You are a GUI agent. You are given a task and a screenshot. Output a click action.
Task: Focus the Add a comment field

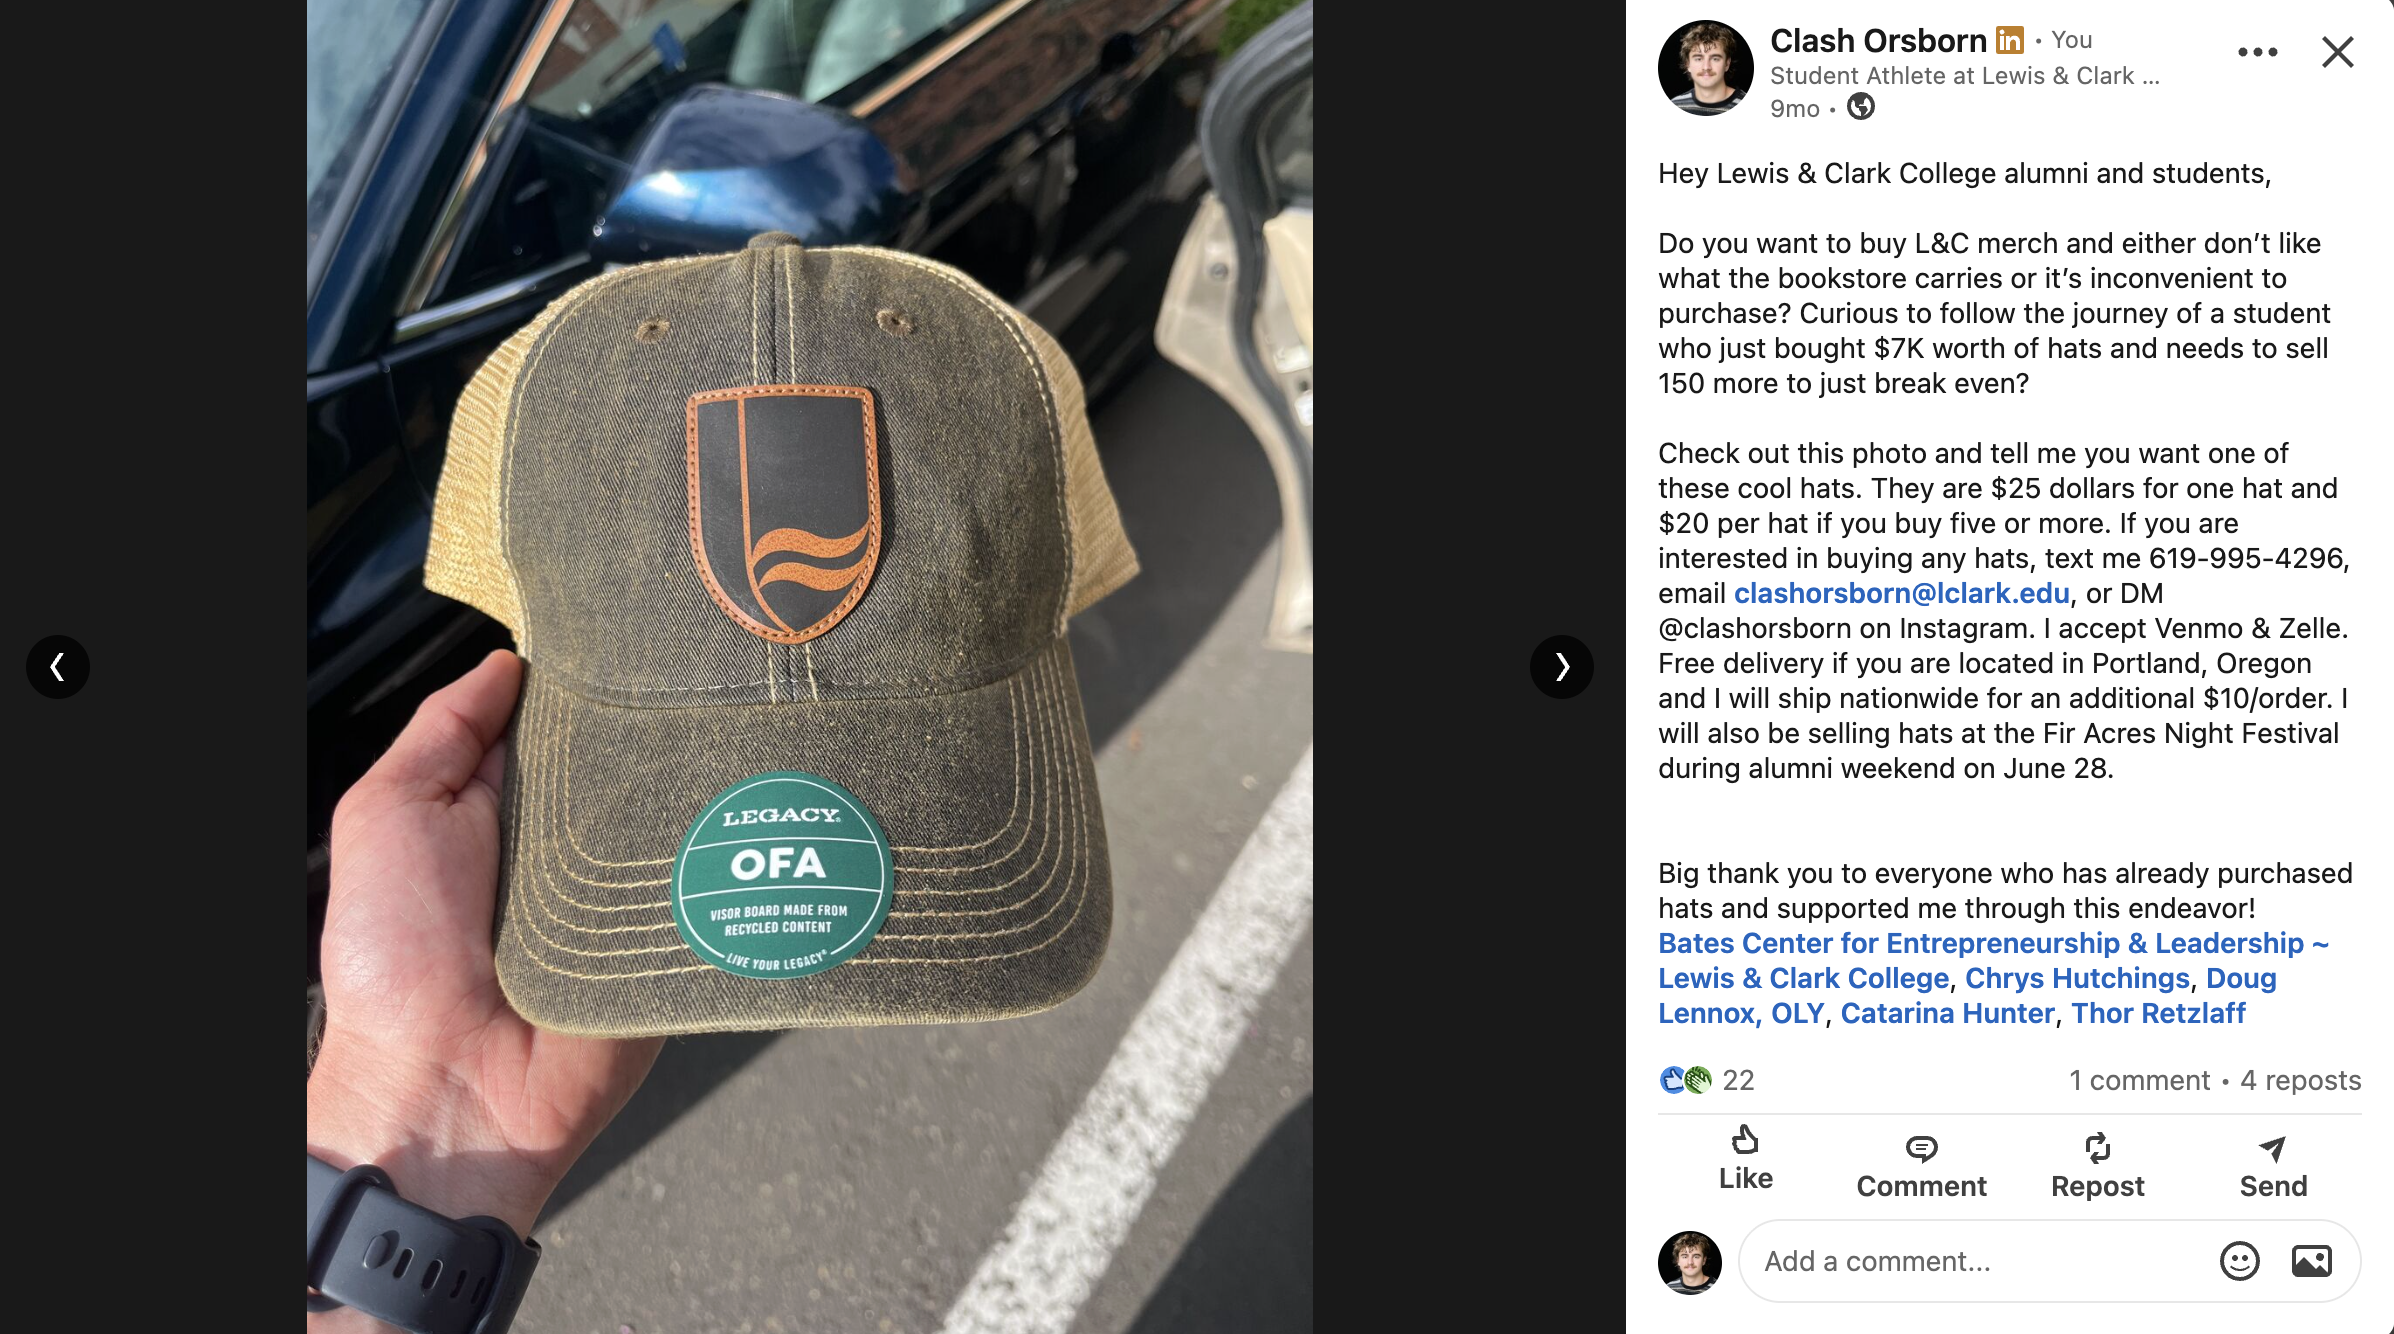[x=1975, y=1261]
